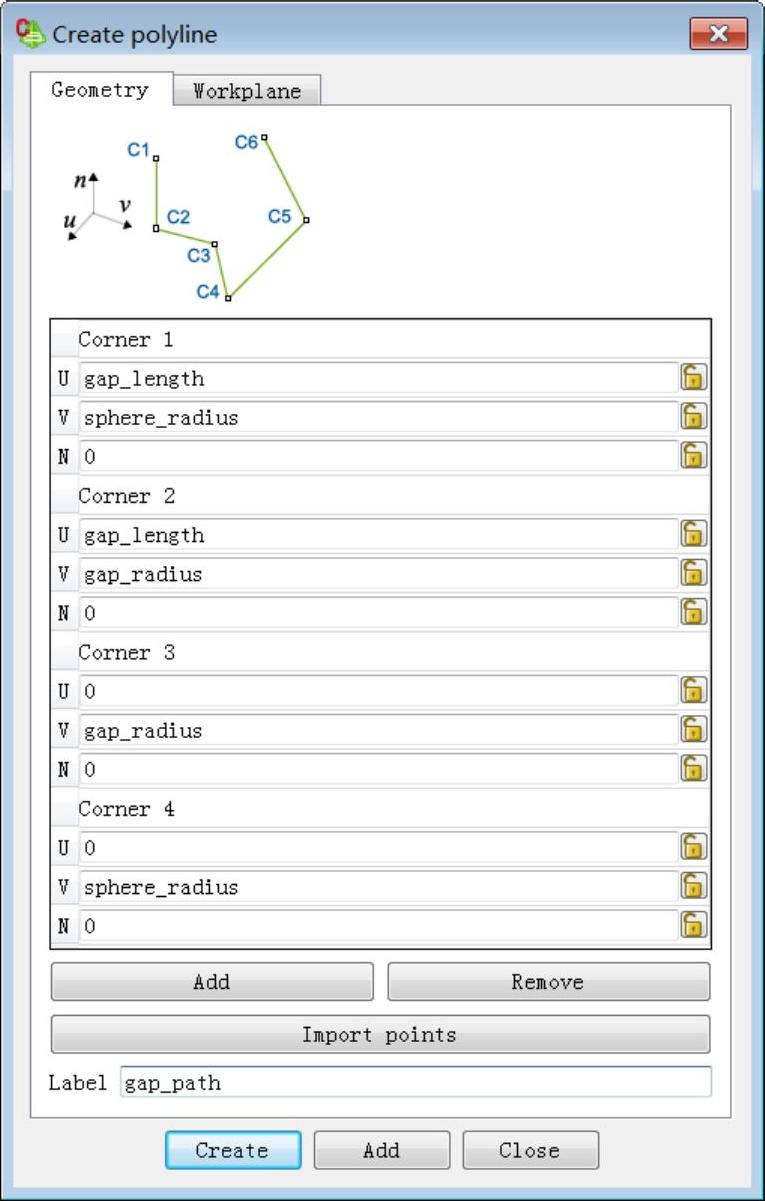Toggle lock icon for Corner 1 U field
Image resolution: width=765 pixels, height=1201 pixels.
pyautogui.click(x=694, y=377)
